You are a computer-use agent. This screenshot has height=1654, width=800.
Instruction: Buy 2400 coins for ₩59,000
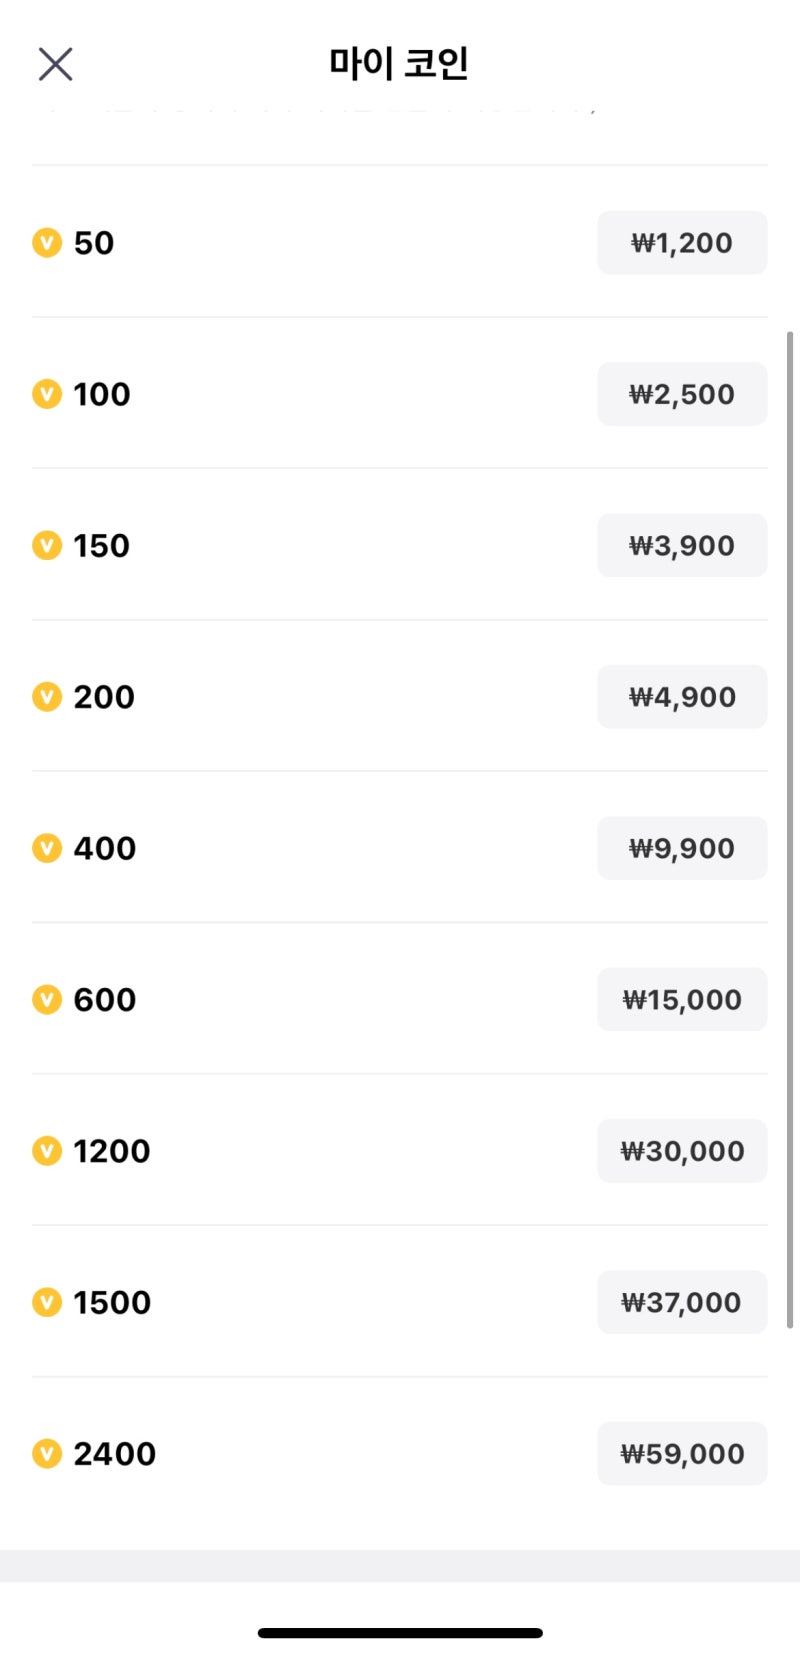pyautogui.click(x=682, y=1454)
